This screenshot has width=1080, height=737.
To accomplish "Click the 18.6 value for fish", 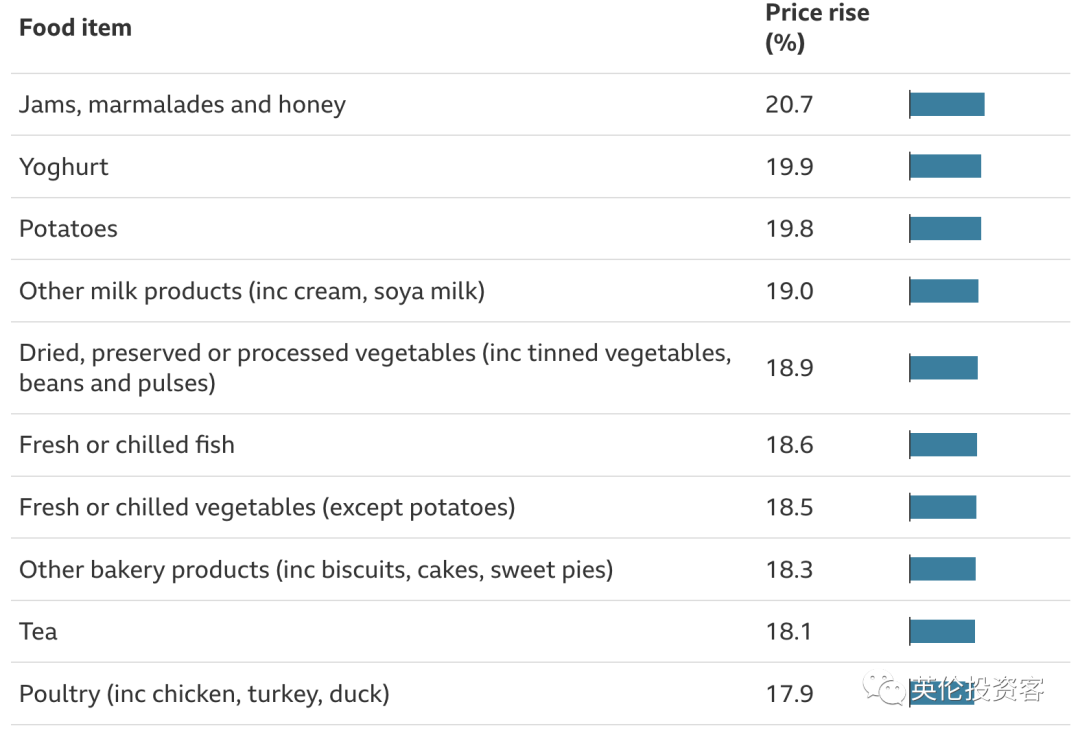I will (789, 445).
